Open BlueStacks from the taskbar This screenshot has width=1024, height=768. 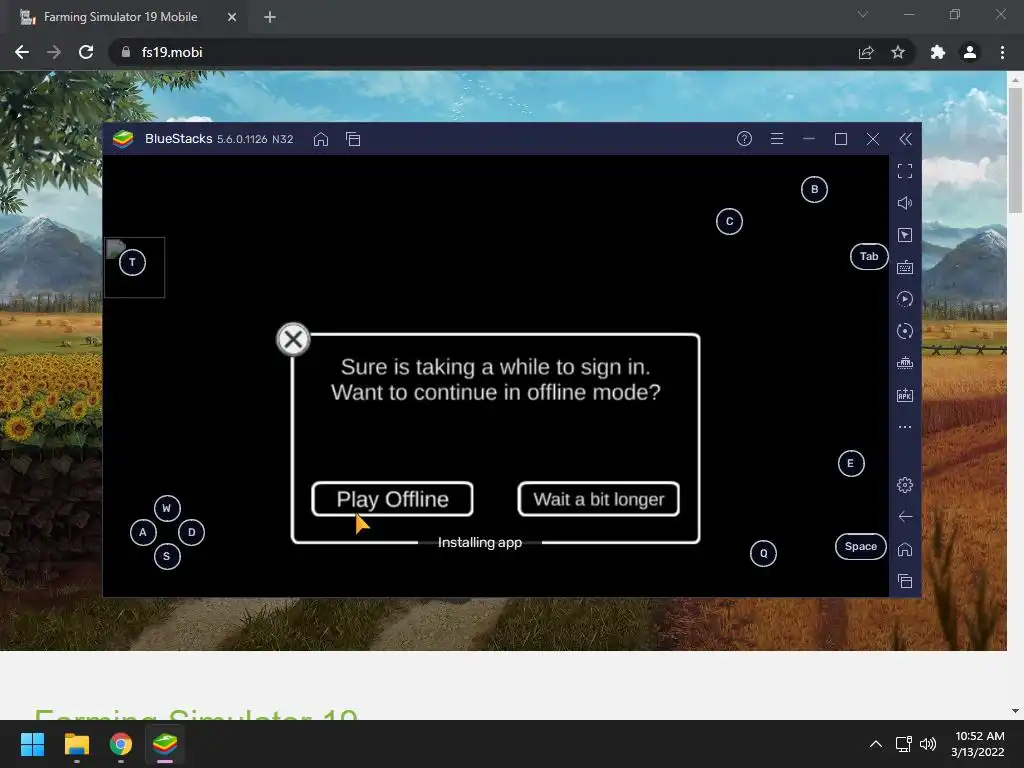(x=165, y=744)
